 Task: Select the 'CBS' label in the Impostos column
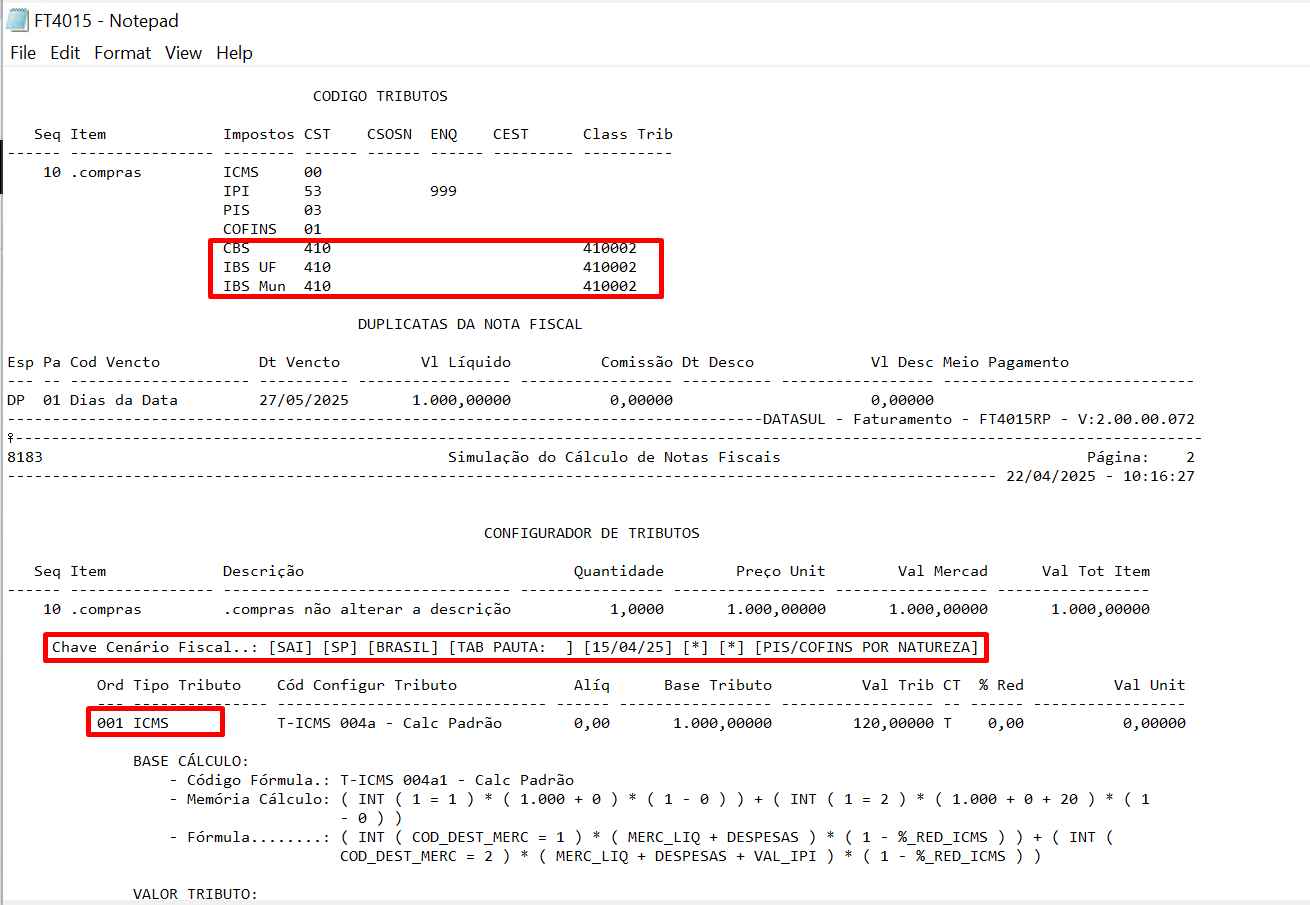pyautogui.click(x=237, y=248)
